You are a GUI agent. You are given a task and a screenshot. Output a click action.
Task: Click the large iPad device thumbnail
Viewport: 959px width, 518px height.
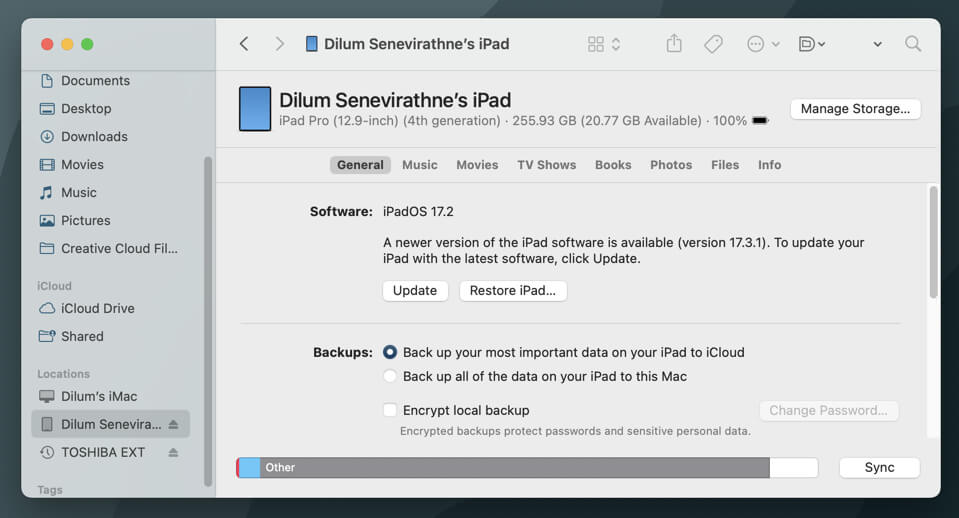(x=254, y=109)
